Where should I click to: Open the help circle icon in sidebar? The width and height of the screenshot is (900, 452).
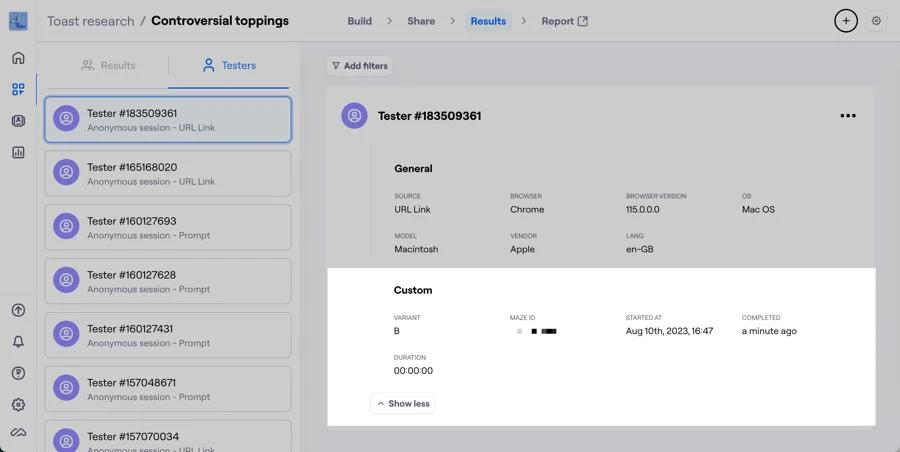point(18,373)
